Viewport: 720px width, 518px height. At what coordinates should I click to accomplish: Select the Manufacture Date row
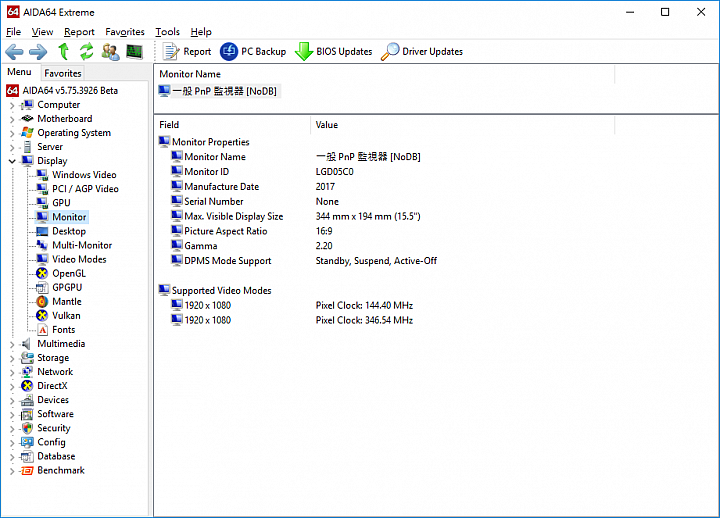(x=253, y=187)
